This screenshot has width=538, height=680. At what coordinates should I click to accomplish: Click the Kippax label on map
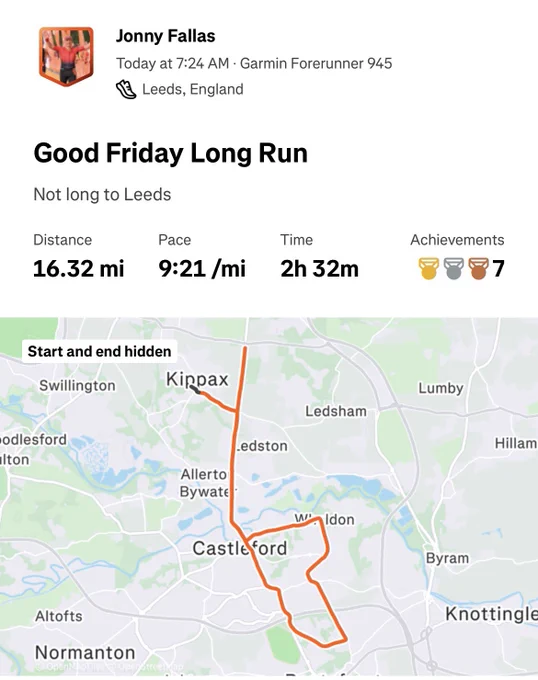tap(197, 379)
